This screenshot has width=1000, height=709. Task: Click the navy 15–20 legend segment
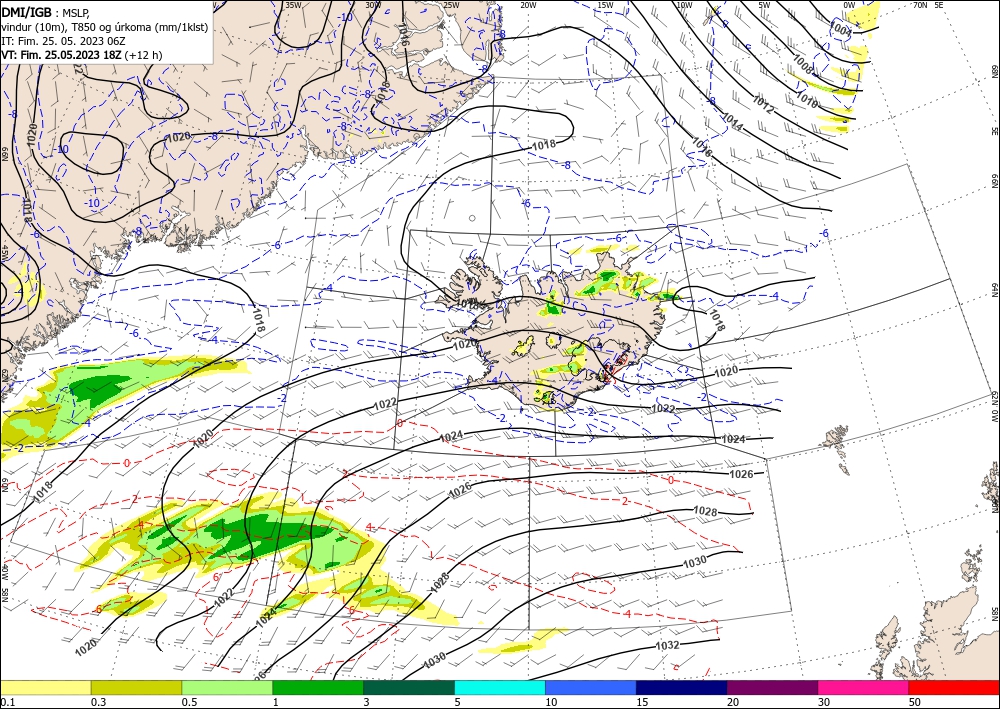[x=682, y=687]
